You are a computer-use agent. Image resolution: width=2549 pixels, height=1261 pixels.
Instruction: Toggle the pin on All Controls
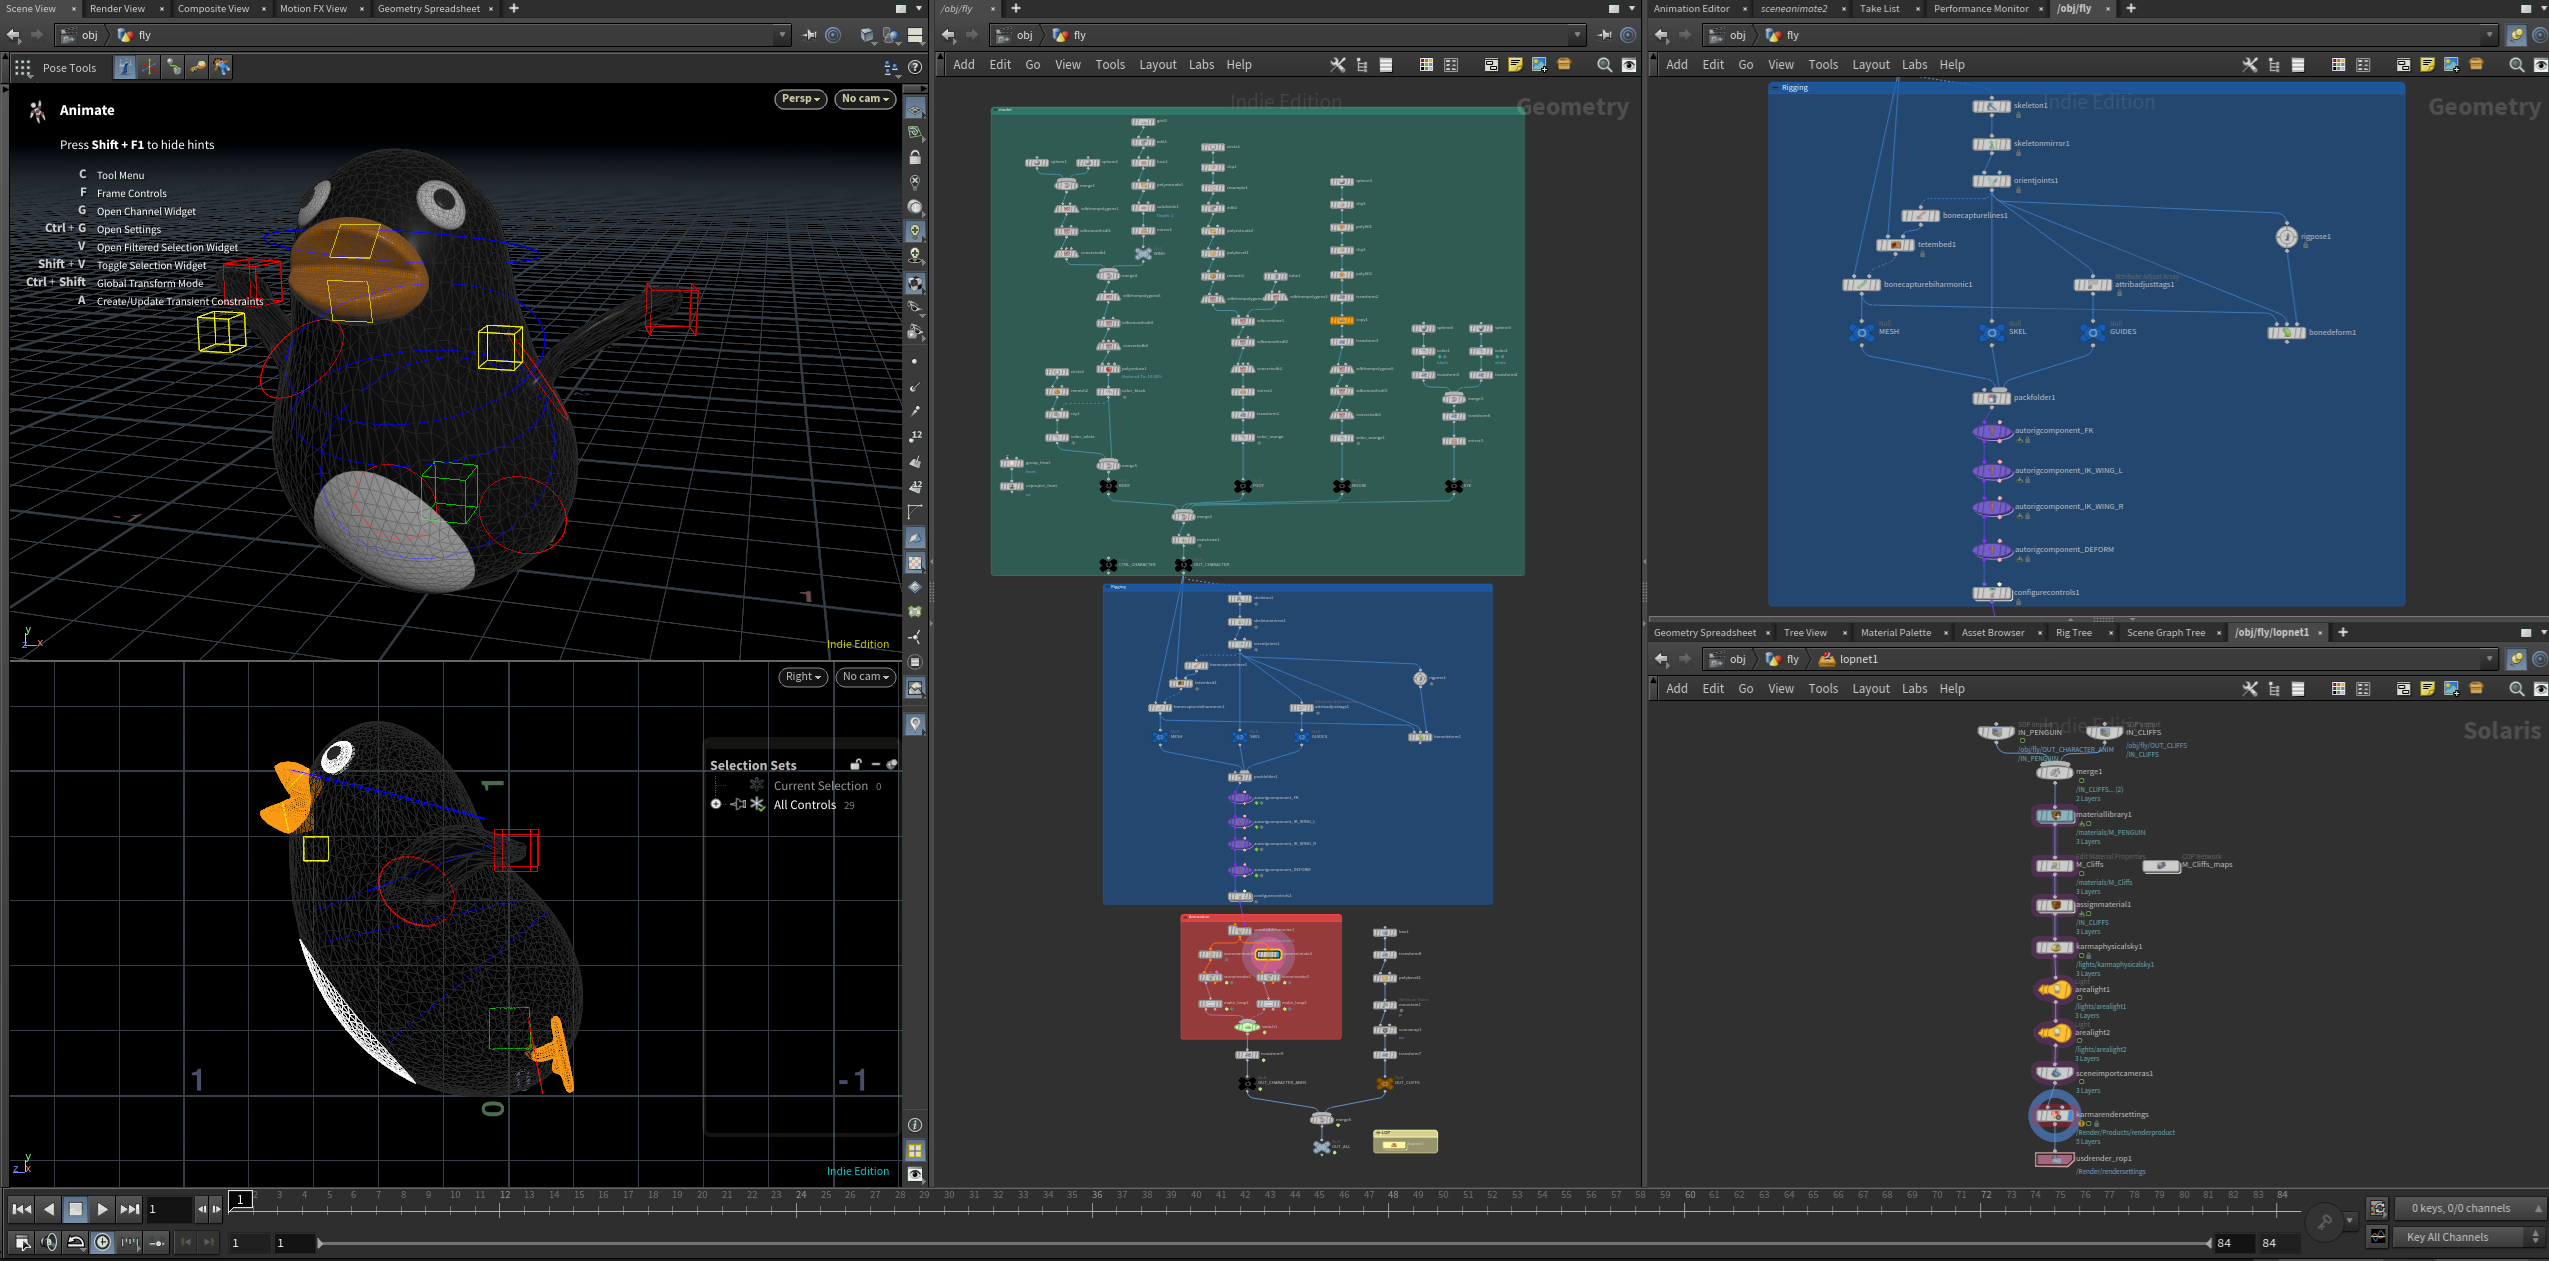[738, 805]
